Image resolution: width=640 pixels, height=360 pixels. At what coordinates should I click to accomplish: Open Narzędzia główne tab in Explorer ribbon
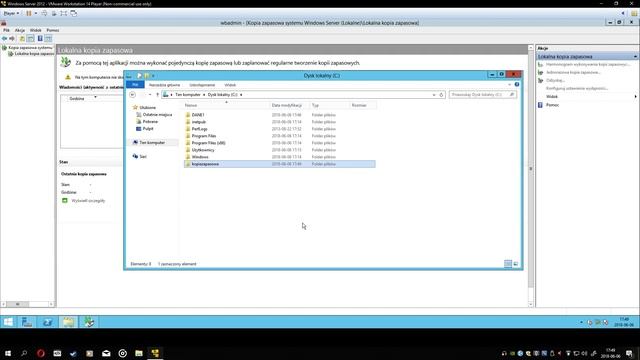click(164, 85)
